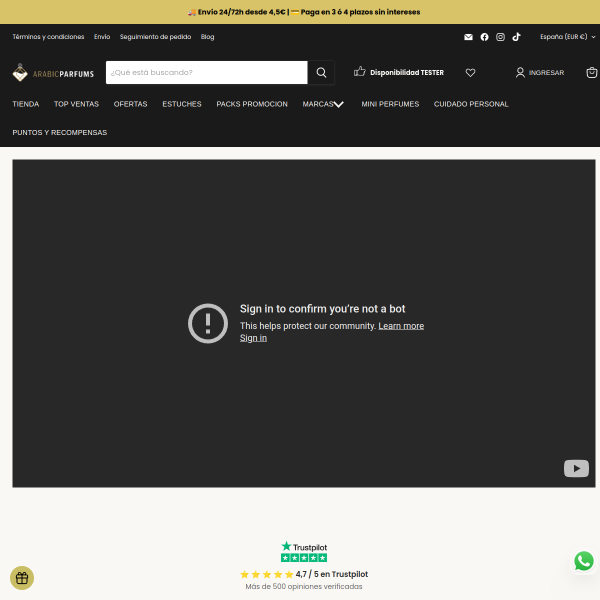Screen dimensions: 600x600
Task: Focus the ¿Qué está buscando? search field
Action: pyautogui.click(x=207, y=72)
